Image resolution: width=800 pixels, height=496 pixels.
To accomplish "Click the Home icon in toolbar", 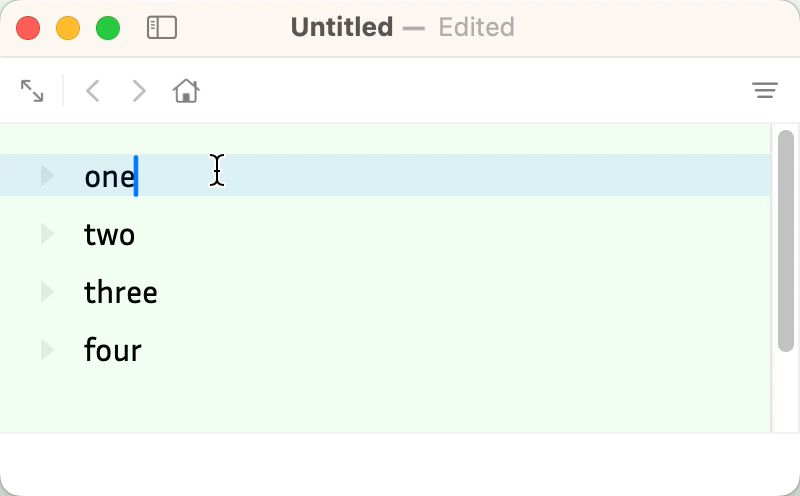I will [186, 91].
